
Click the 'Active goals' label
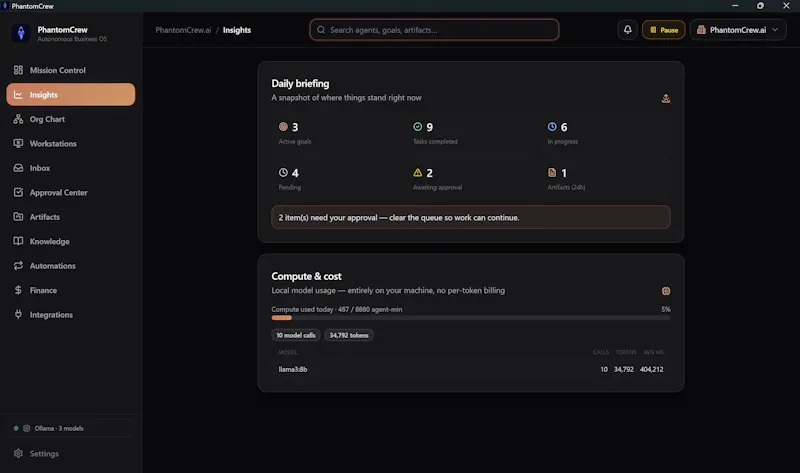pos(295,141)
